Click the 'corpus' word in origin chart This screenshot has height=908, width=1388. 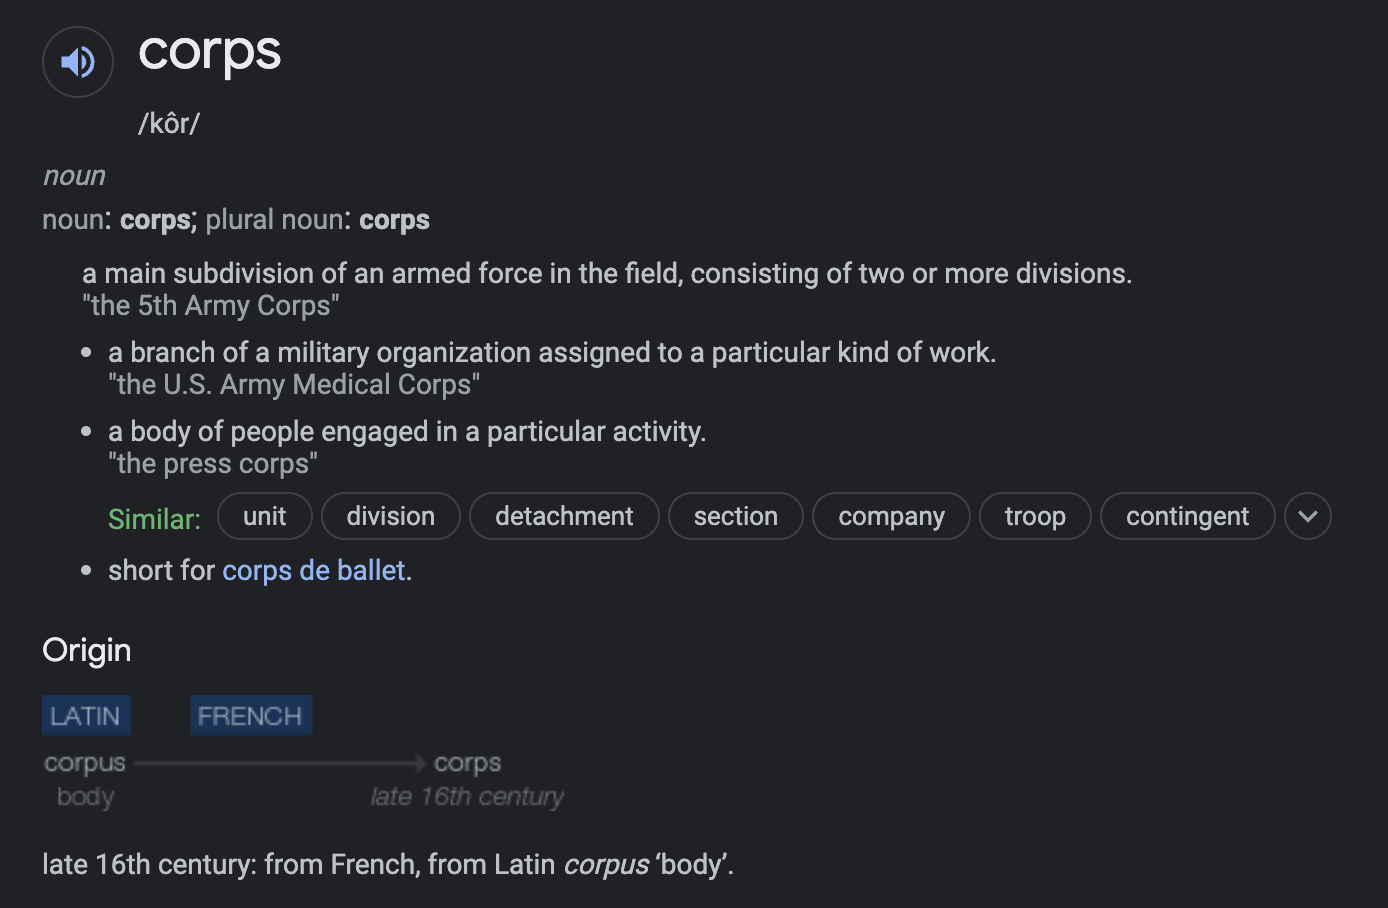tap(85, 763)
